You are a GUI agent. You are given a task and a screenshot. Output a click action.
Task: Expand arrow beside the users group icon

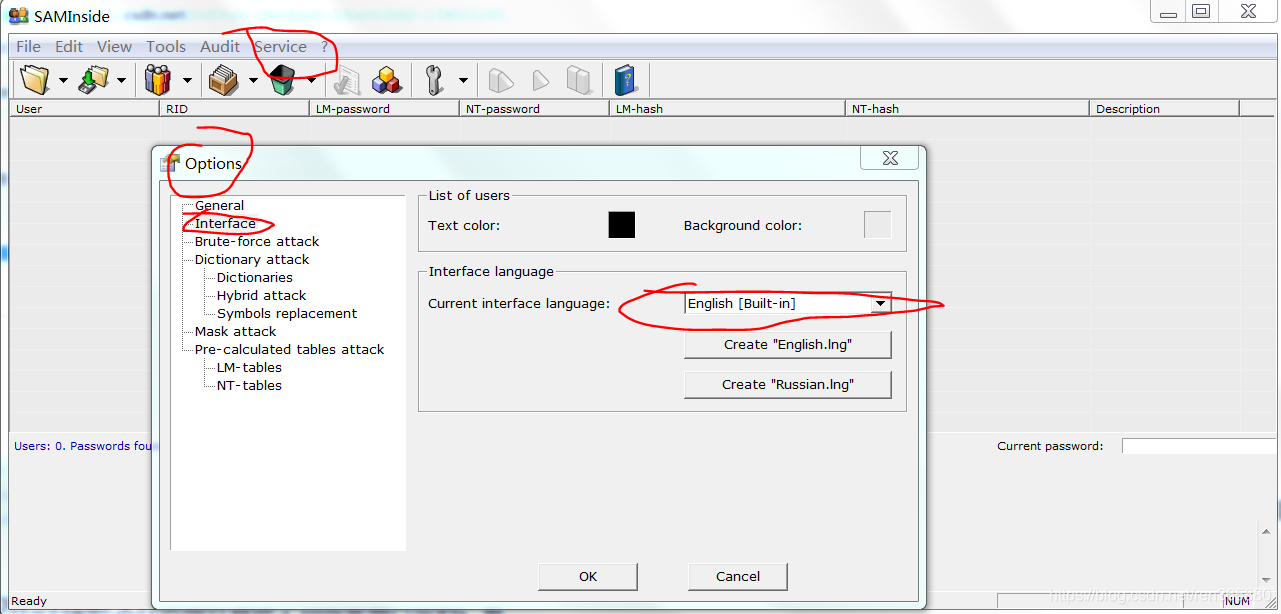point(187,81)
